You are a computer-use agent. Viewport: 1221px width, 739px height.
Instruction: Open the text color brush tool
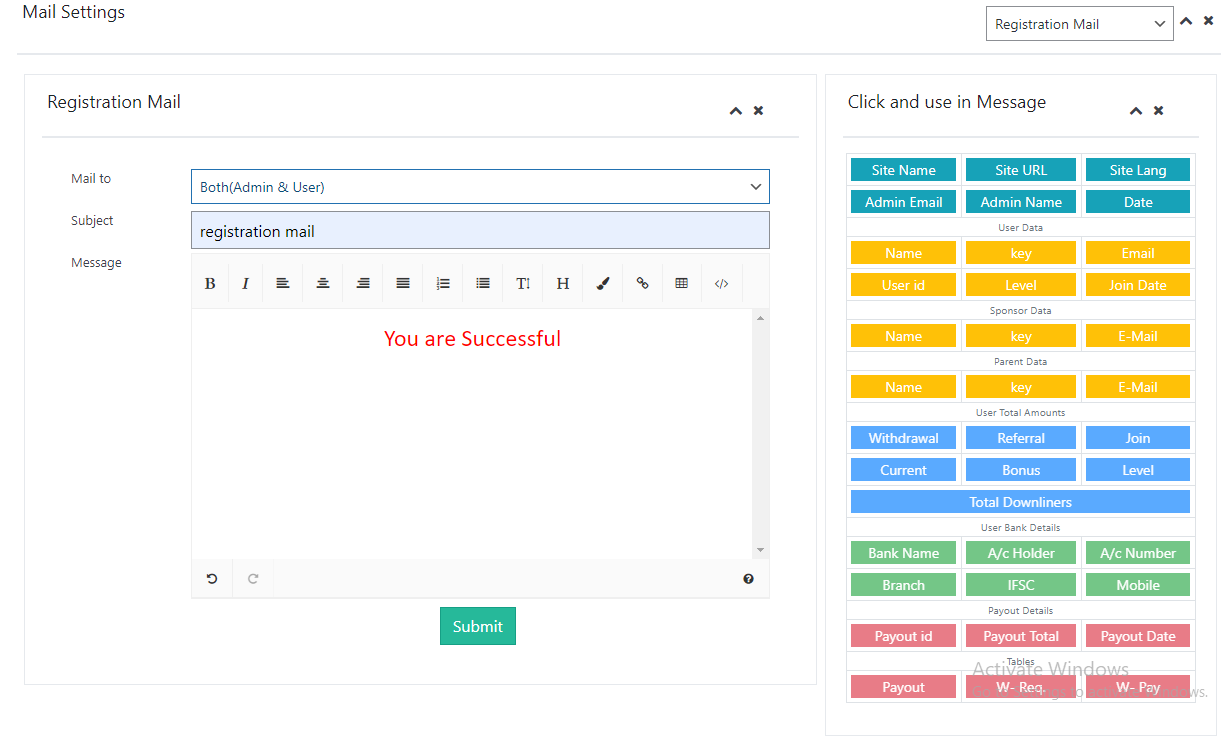click(x=602, y=283)
